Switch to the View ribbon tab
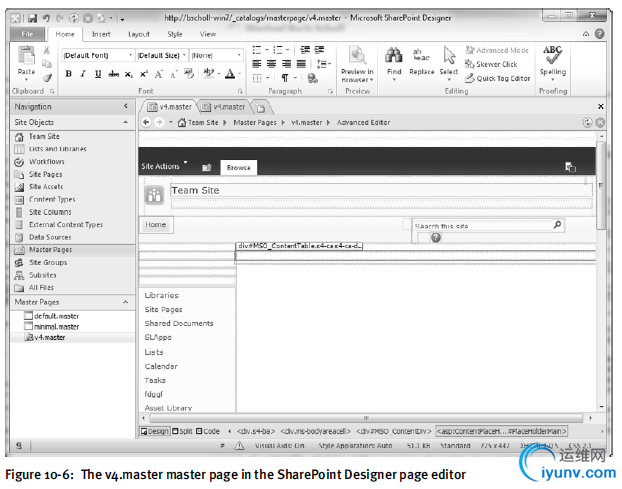The height and width of the screenshot is (489, 622). (x=208, y=35)
